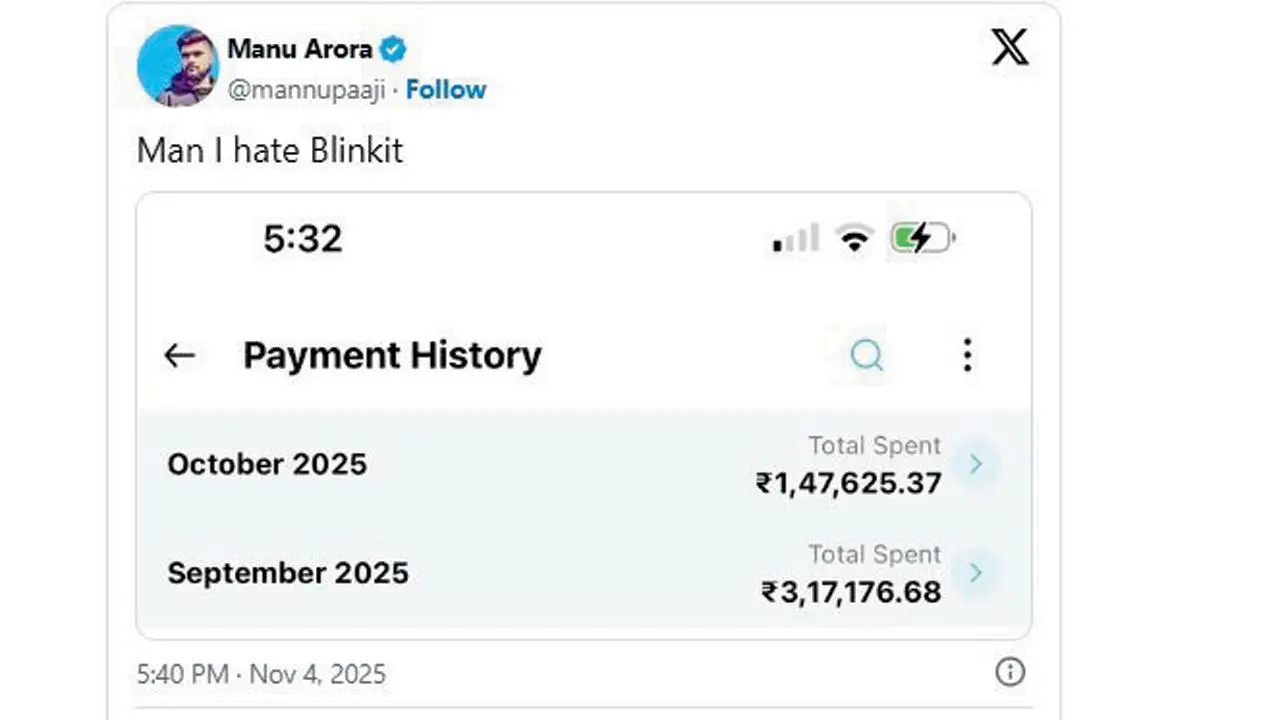Click the @mannupaaji handle
The width and height of the screenshot is (1280, 720).
pyautogui.click(x=307, y=89)
